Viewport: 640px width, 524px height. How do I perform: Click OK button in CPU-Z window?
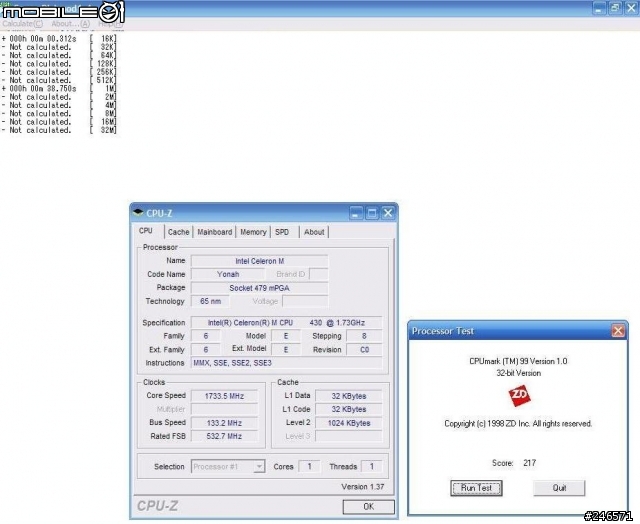tap(369, 506)
